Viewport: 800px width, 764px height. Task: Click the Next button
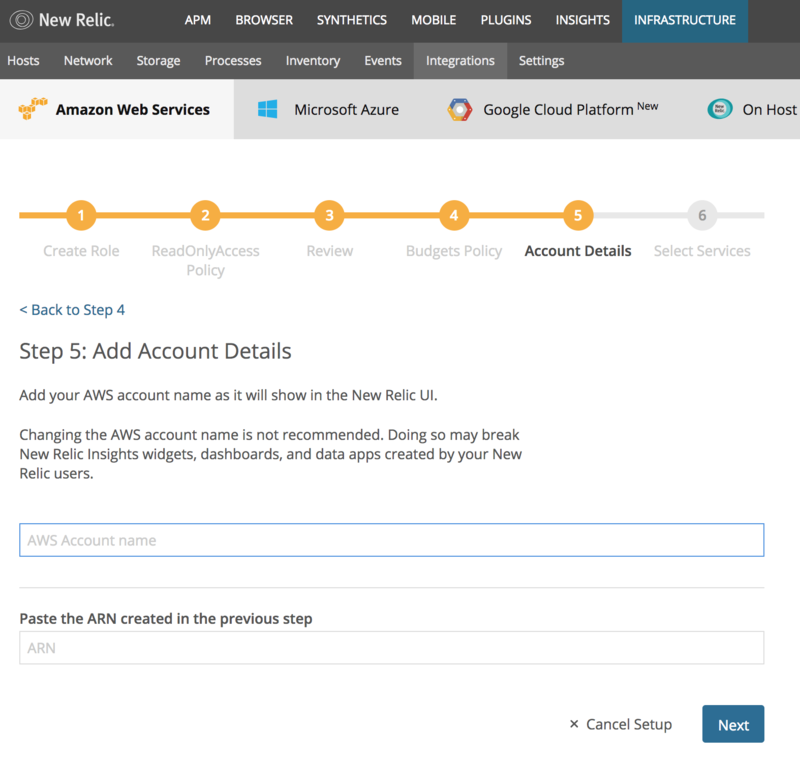[733, 724]
